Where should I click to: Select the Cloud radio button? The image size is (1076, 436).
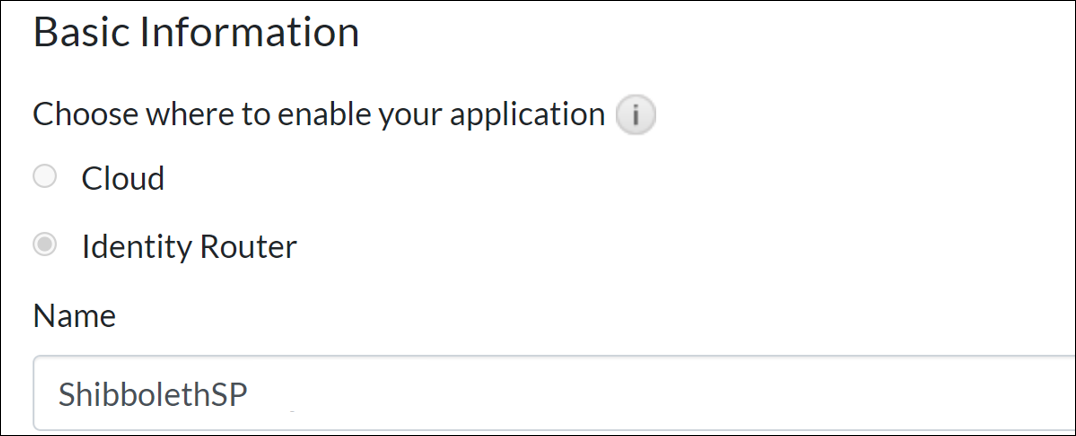pyautogui.click(x=44, y=178)
